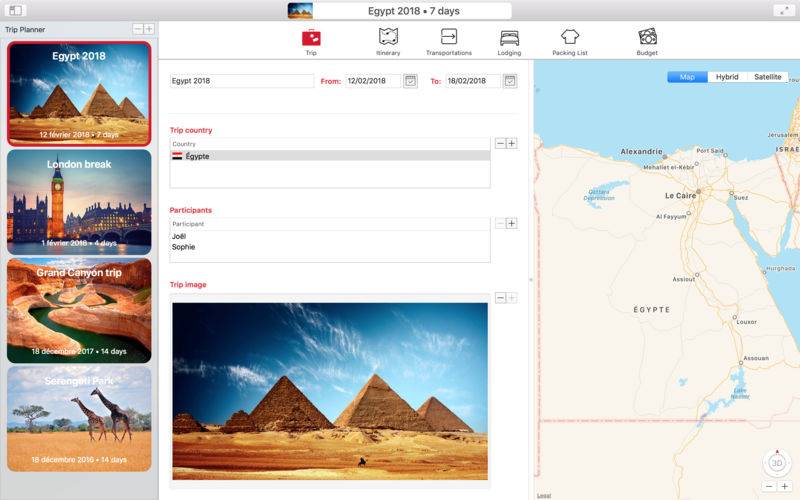Remove the trip image

(501, 298)
